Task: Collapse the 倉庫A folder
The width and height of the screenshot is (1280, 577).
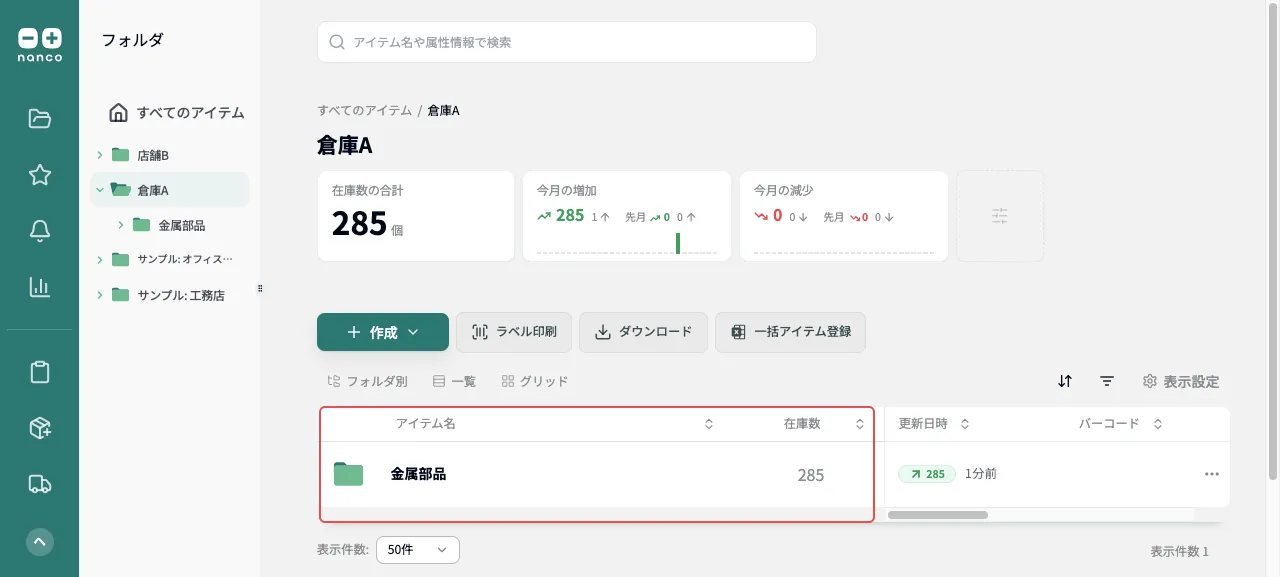Action: point(100,189)
